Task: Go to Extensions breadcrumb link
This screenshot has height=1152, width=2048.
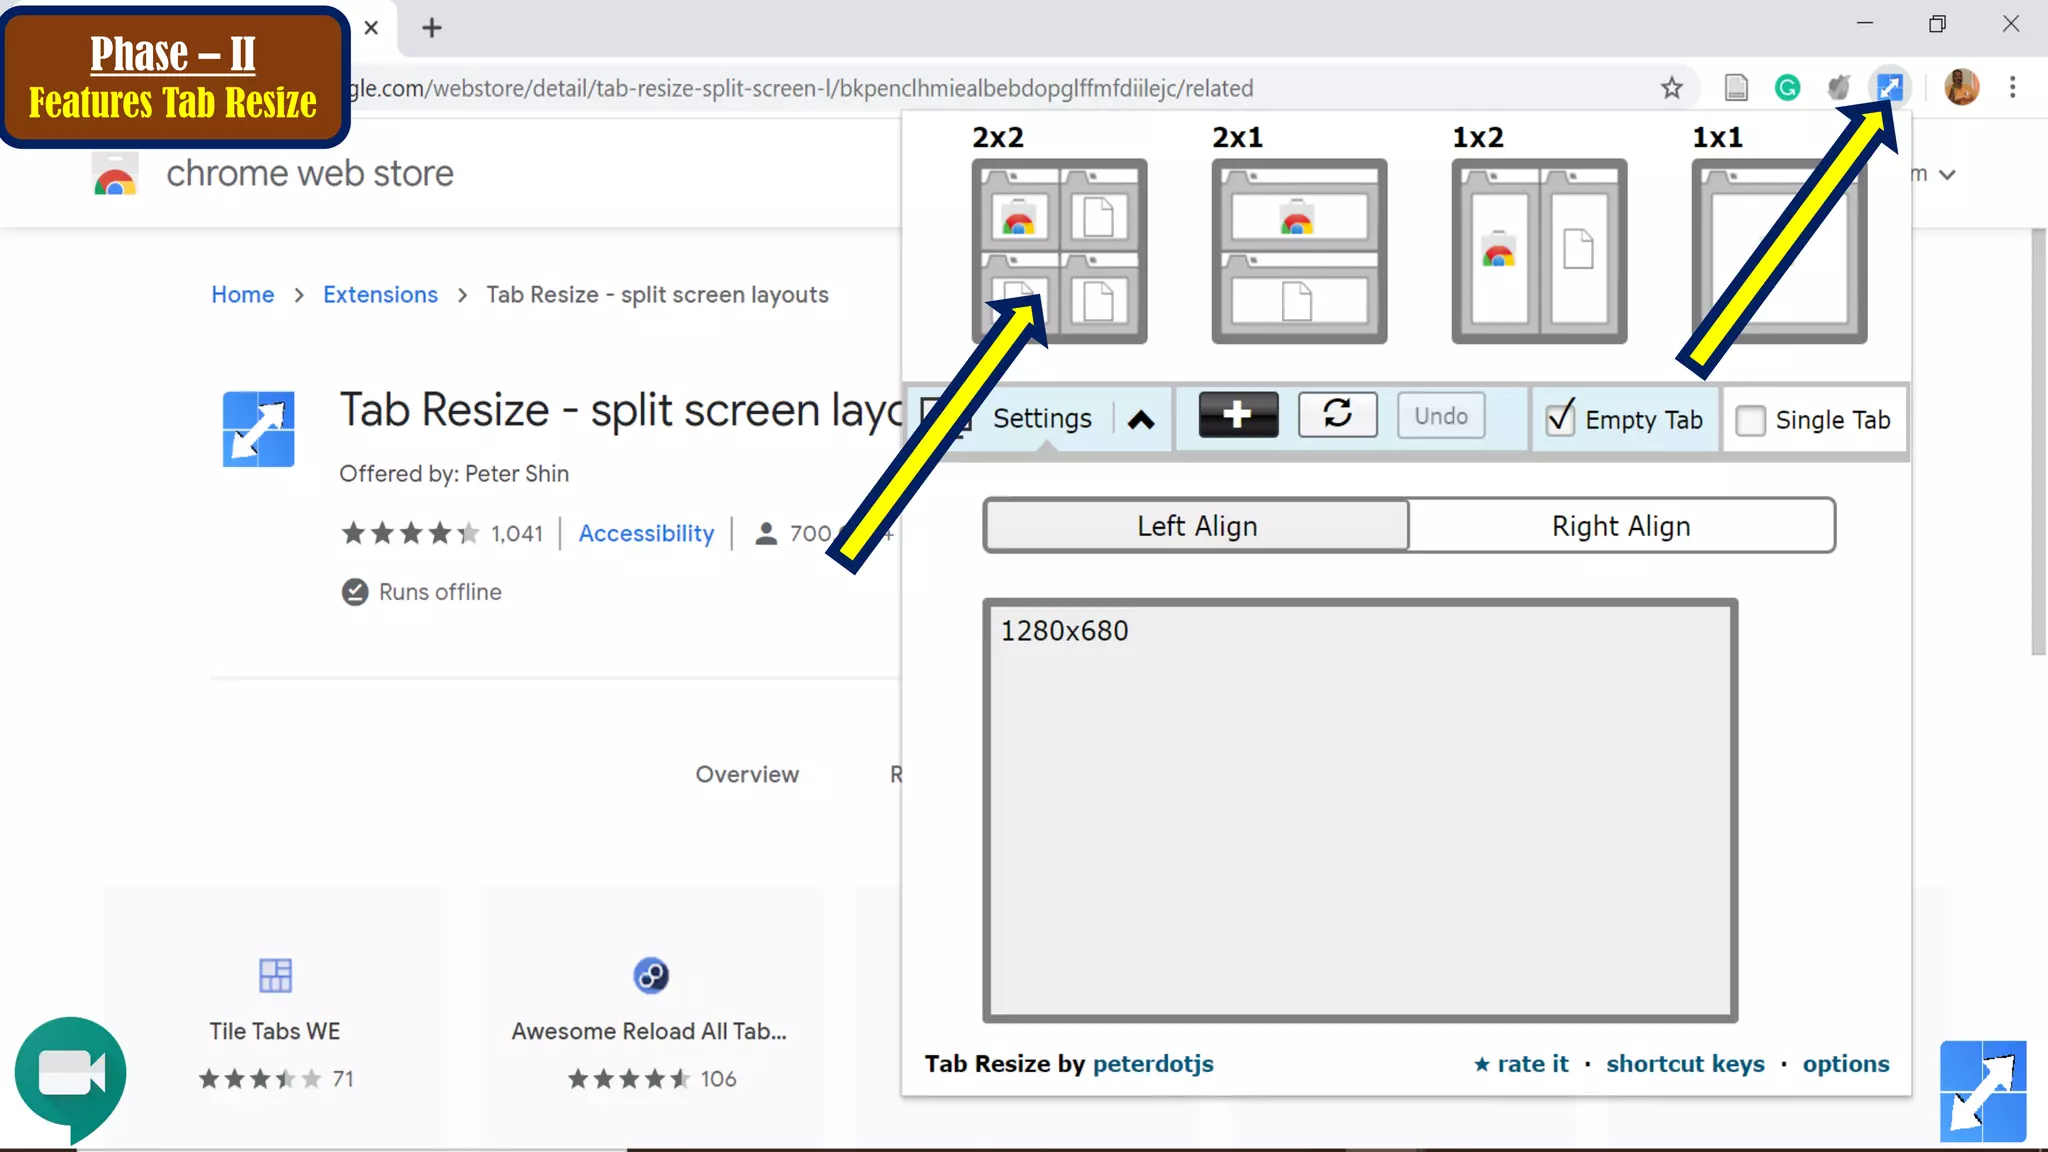Action: pyautogui.click(x=380, y=295)
